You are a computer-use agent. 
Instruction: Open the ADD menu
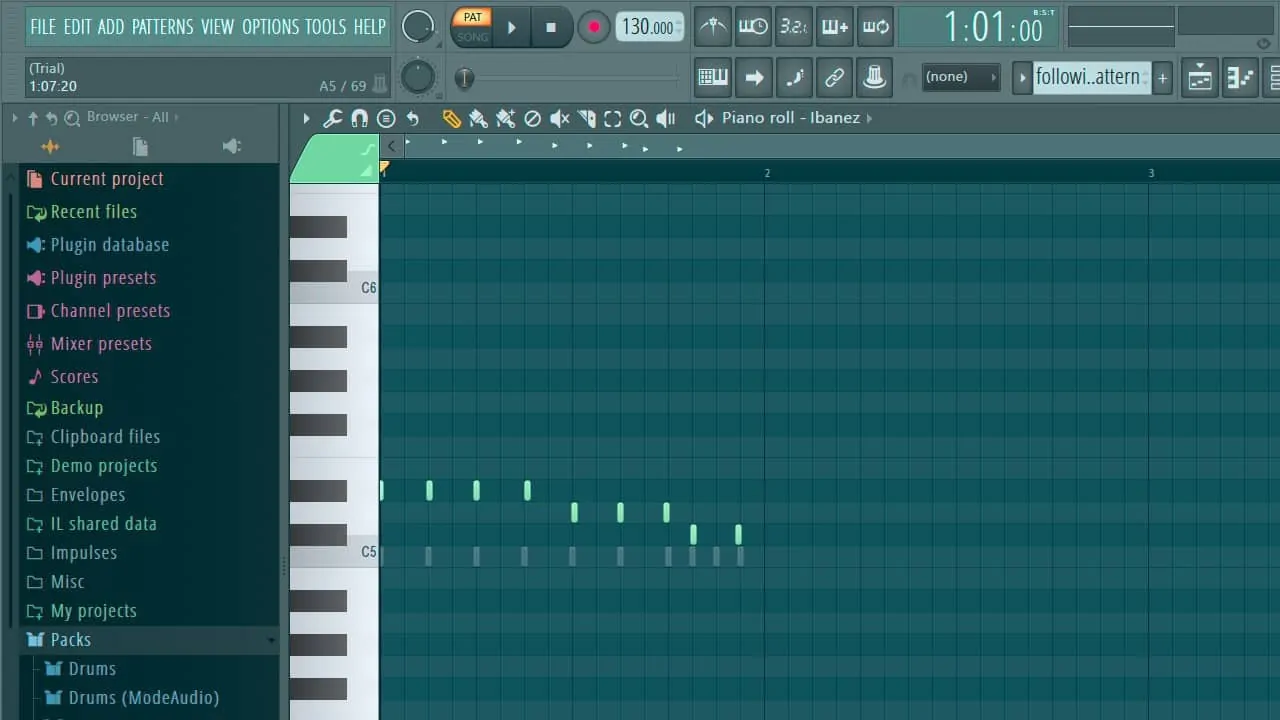[x=112, y=27]
